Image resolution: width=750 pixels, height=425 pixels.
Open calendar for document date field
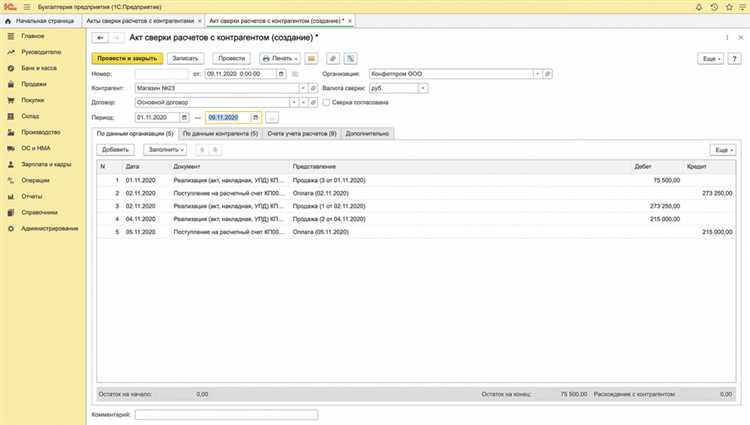pyautogui.click(x=281, y=74)
